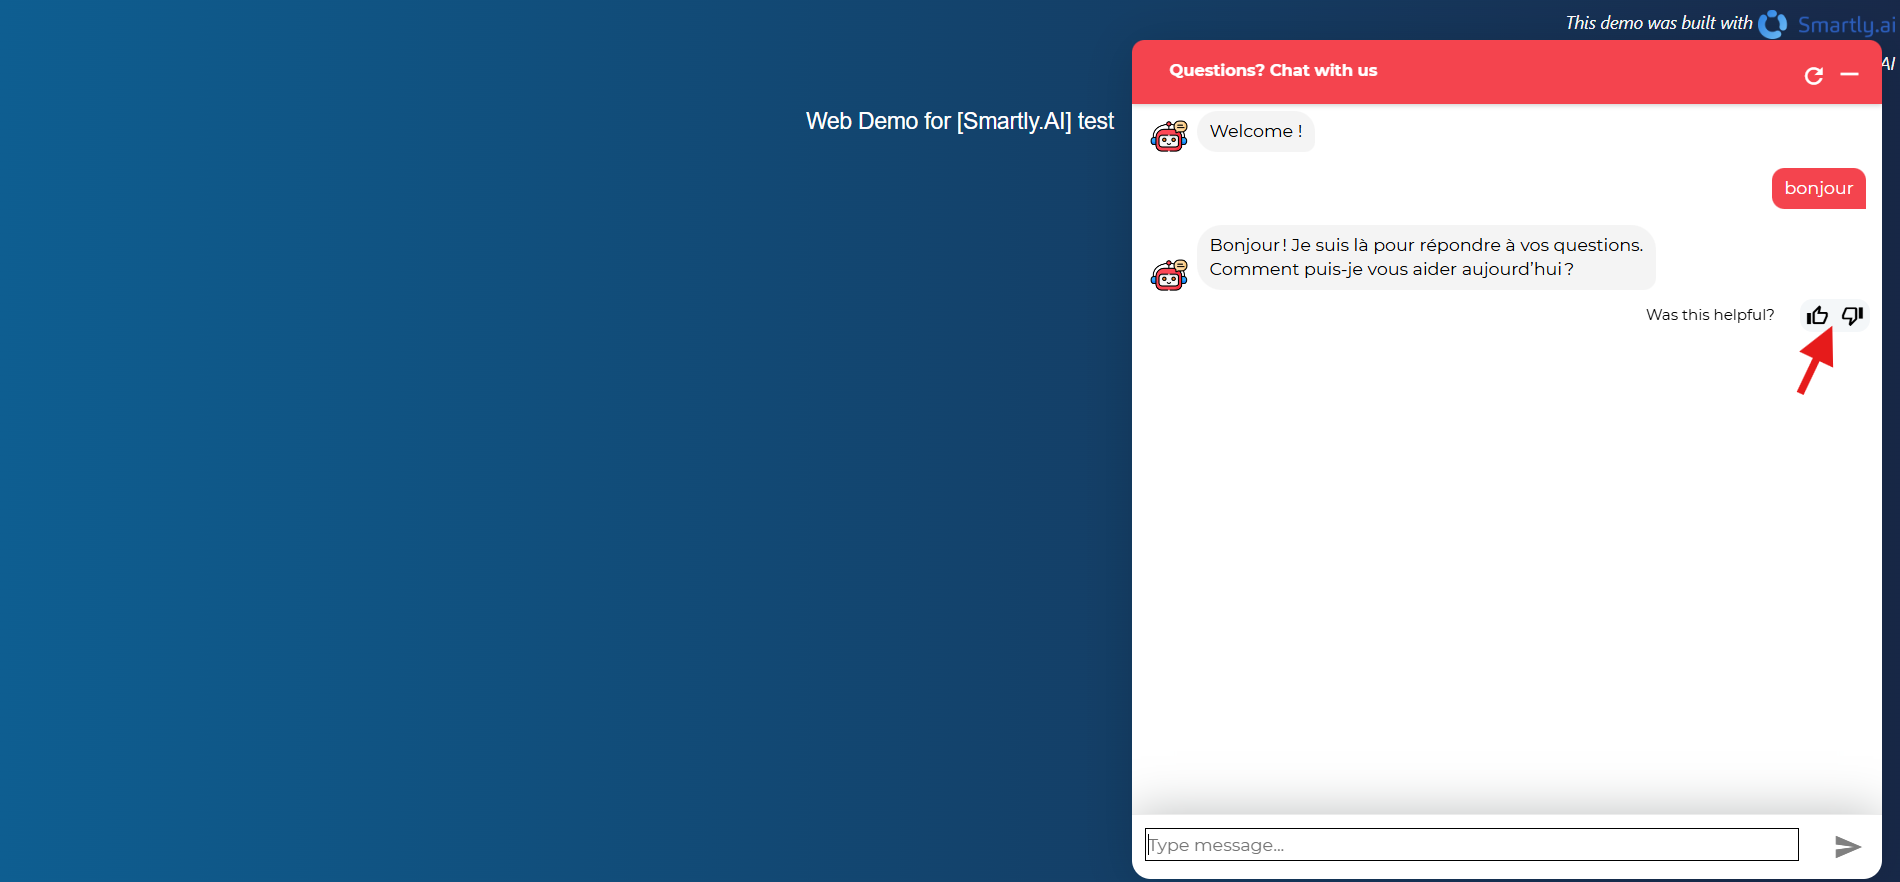The image size is (1900, 882).
Task: Restart the chat with the refresh icon
Action: 1814,76
